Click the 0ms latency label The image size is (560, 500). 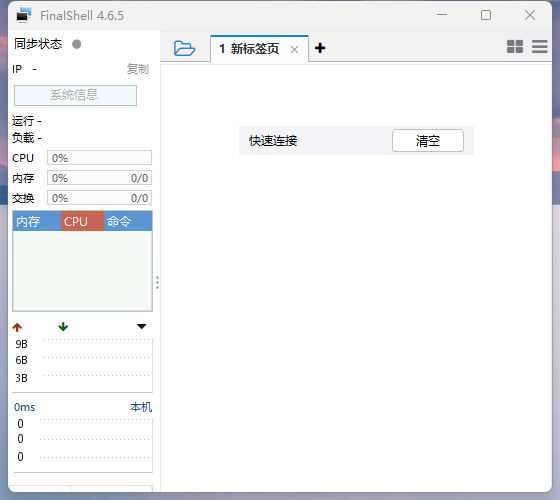tap(25, 407)
